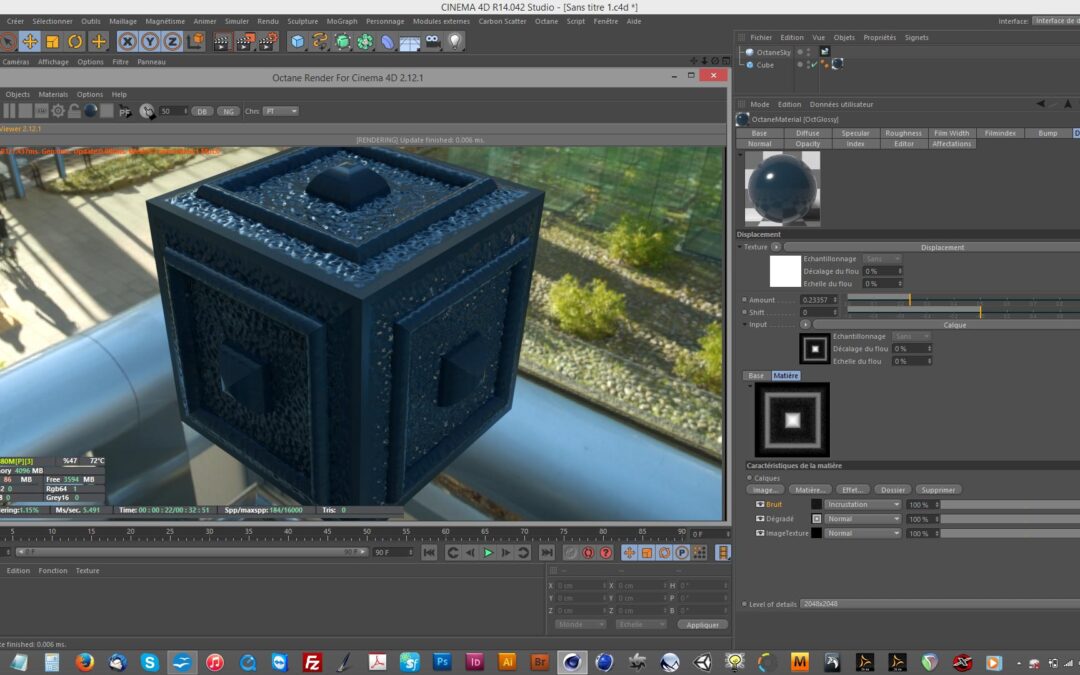Toggle X axis lock
1080x675 pixels.
pyautogui.click(x=127, y=41)
